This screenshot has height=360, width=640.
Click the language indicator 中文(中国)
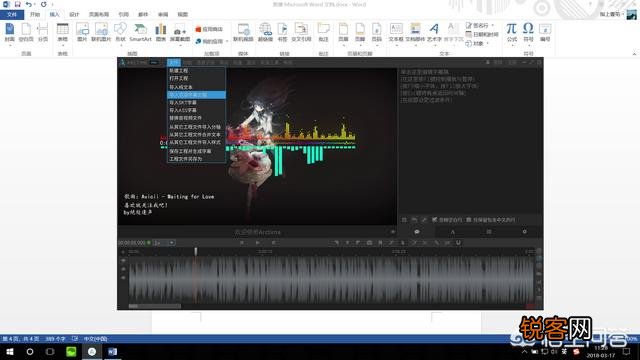(x=96, y=339)
